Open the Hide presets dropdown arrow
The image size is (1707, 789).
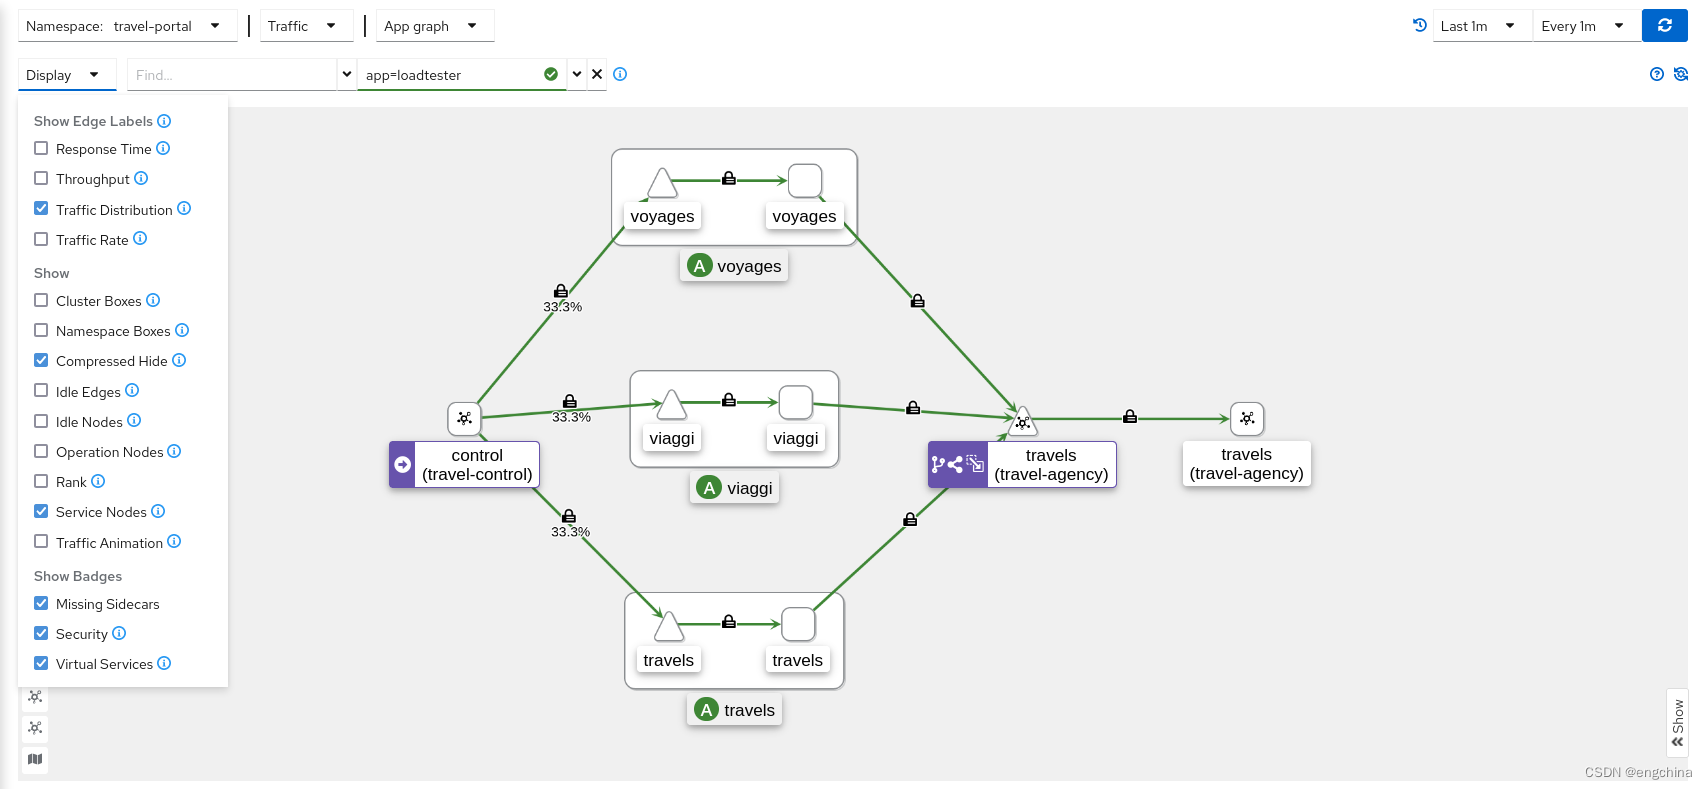coord(577,74)
